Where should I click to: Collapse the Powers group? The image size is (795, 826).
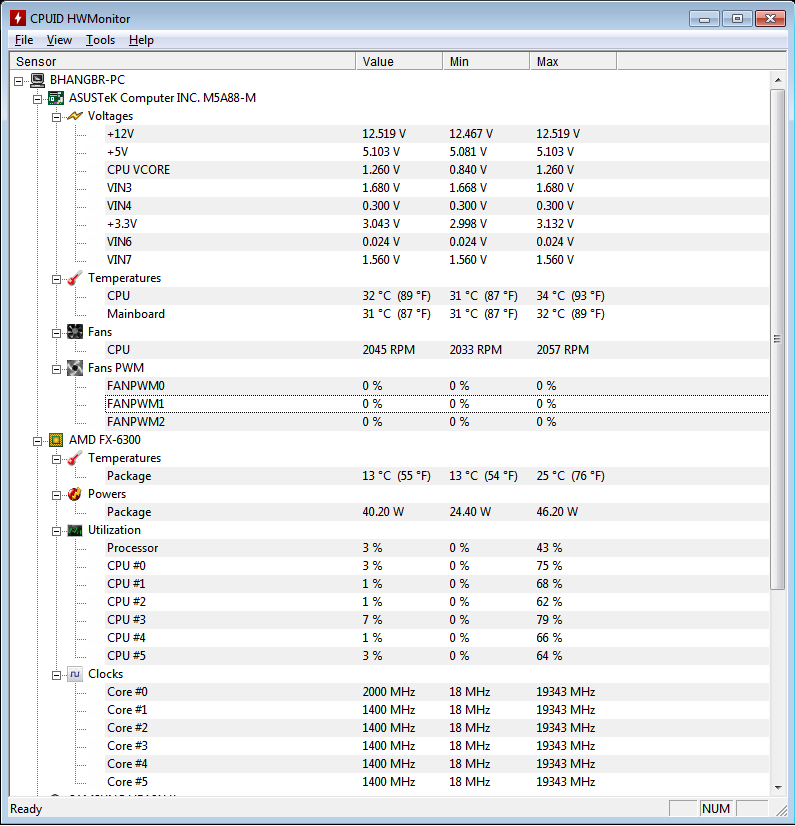point(56,495)
